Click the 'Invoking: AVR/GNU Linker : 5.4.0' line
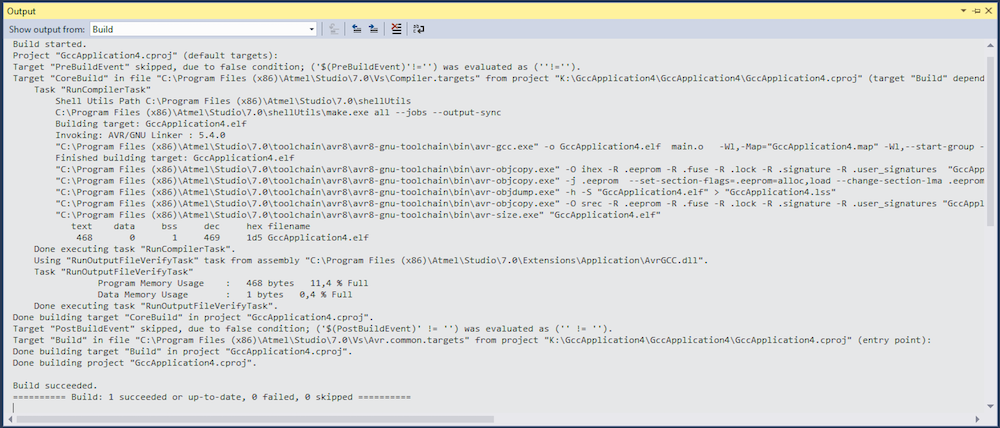This screenshot has width=1000, height=428. point(140,135)
